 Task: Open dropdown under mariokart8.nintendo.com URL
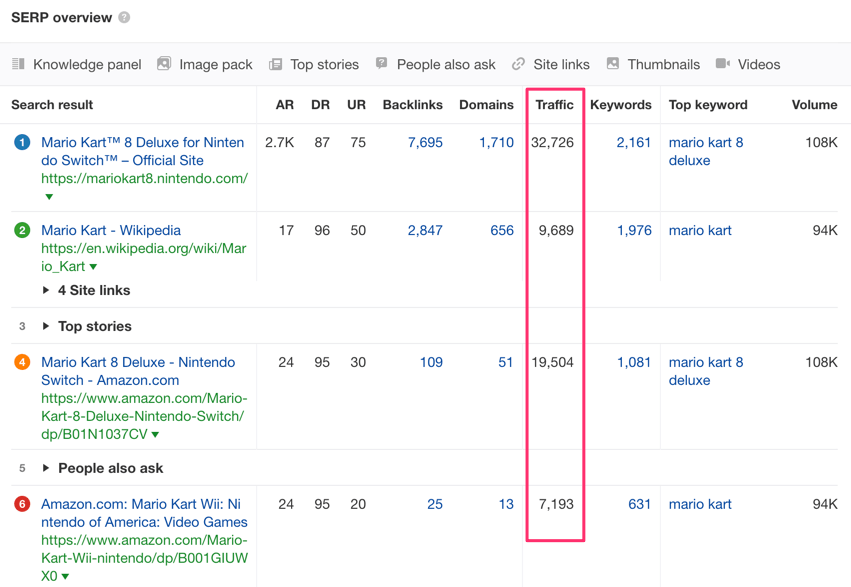pos(49,197)
